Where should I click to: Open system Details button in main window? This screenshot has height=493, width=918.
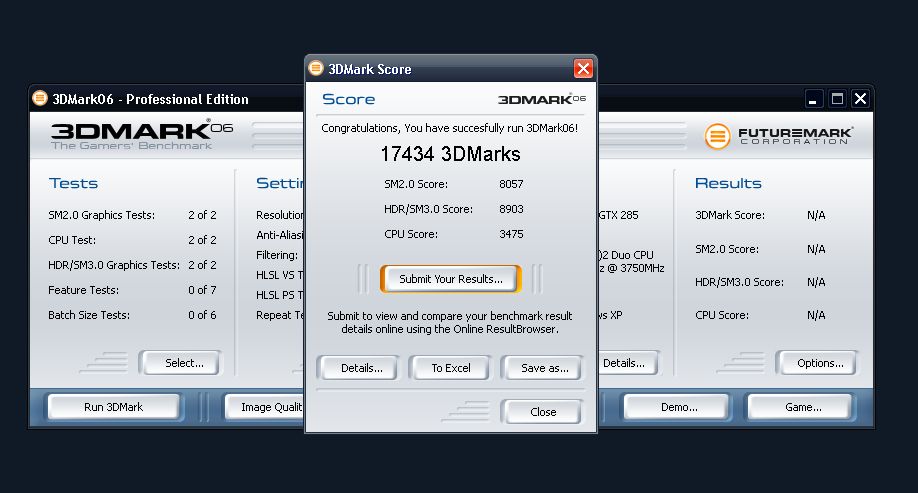628,363
